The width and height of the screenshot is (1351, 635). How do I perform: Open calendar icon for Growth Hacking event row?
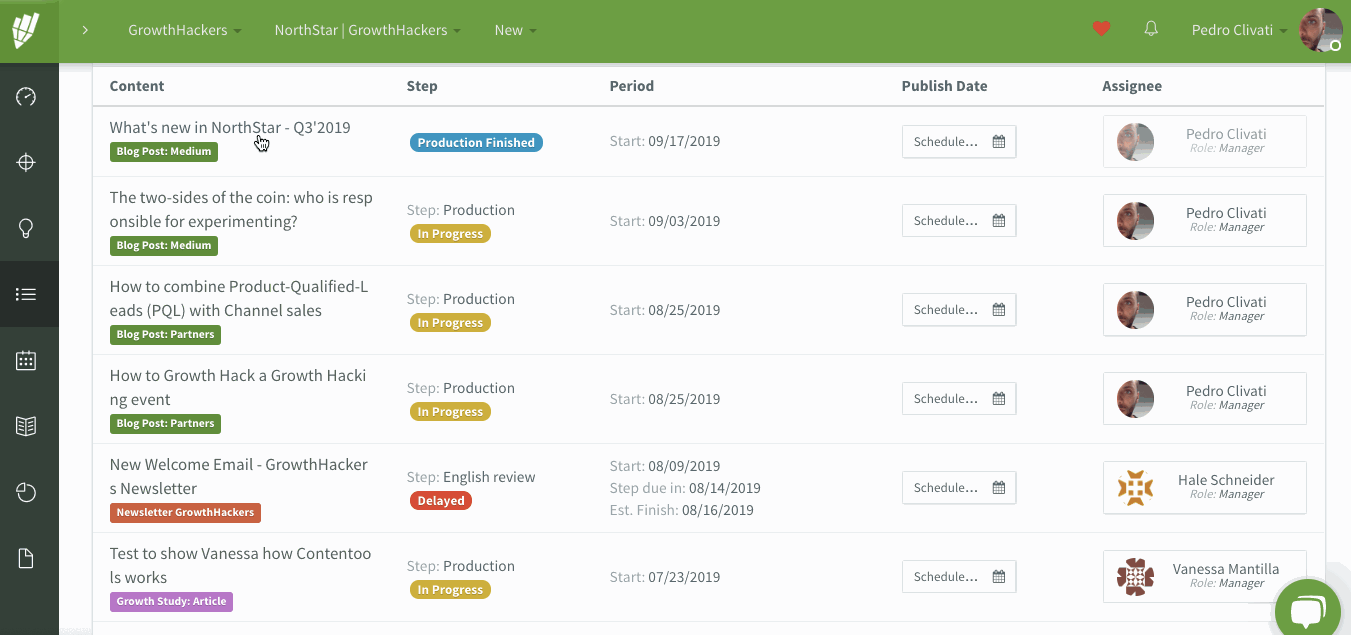tap(998, 399)
